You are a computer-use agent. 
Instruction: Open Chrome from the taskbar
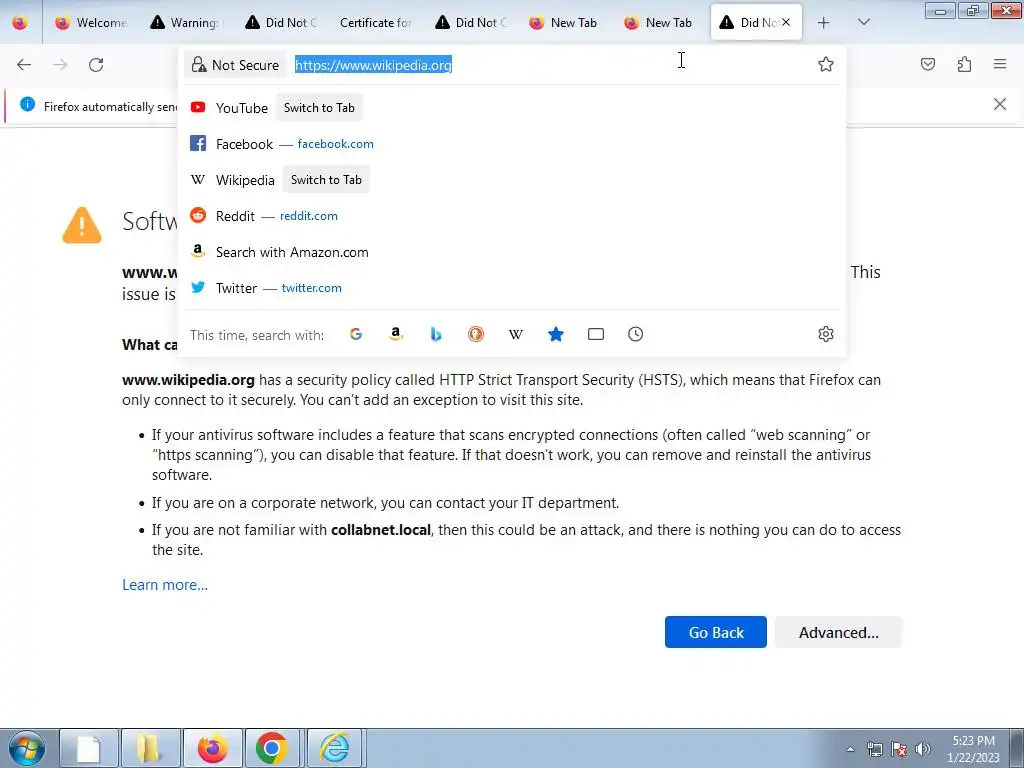[272, 748]
